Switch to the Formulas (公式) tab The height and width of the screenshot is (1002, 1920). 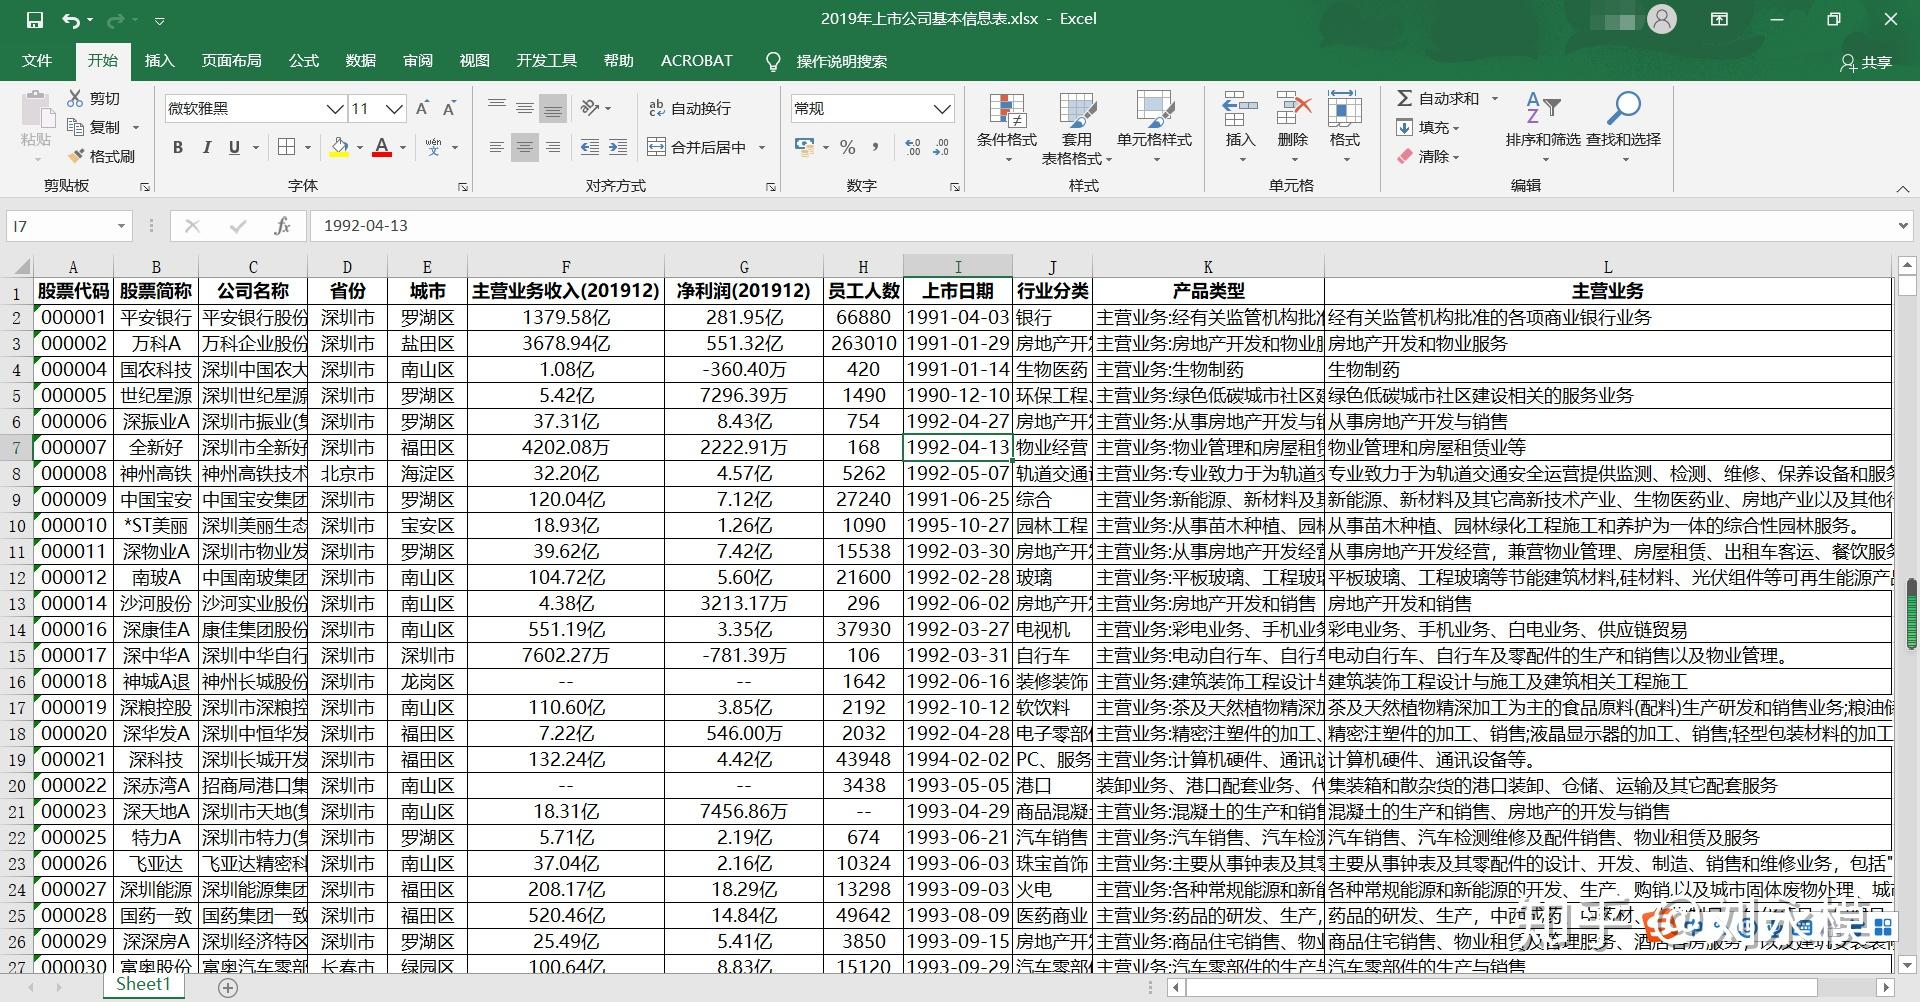point(303,61)
